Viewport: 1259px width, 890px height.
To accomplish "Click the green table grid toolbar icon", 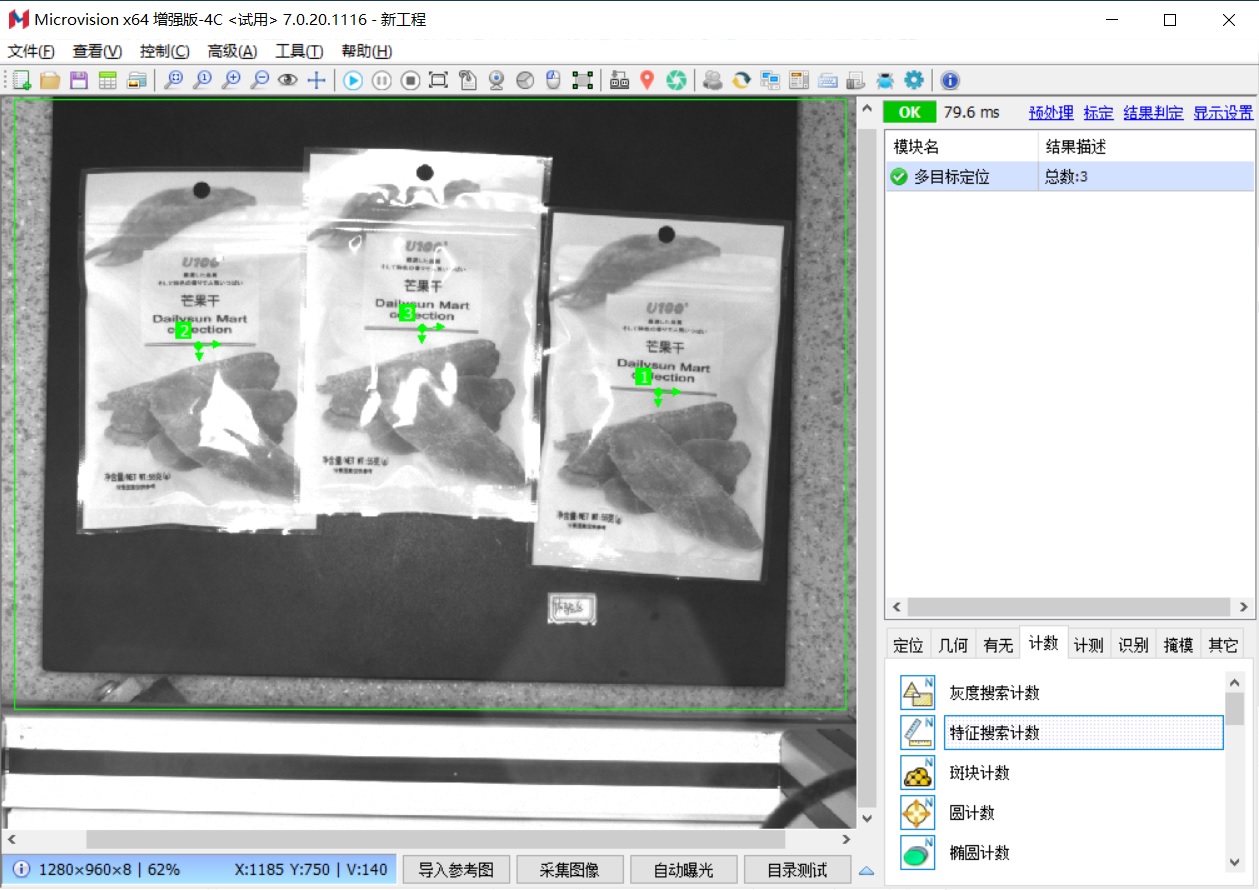I will (x=108, y=81).
